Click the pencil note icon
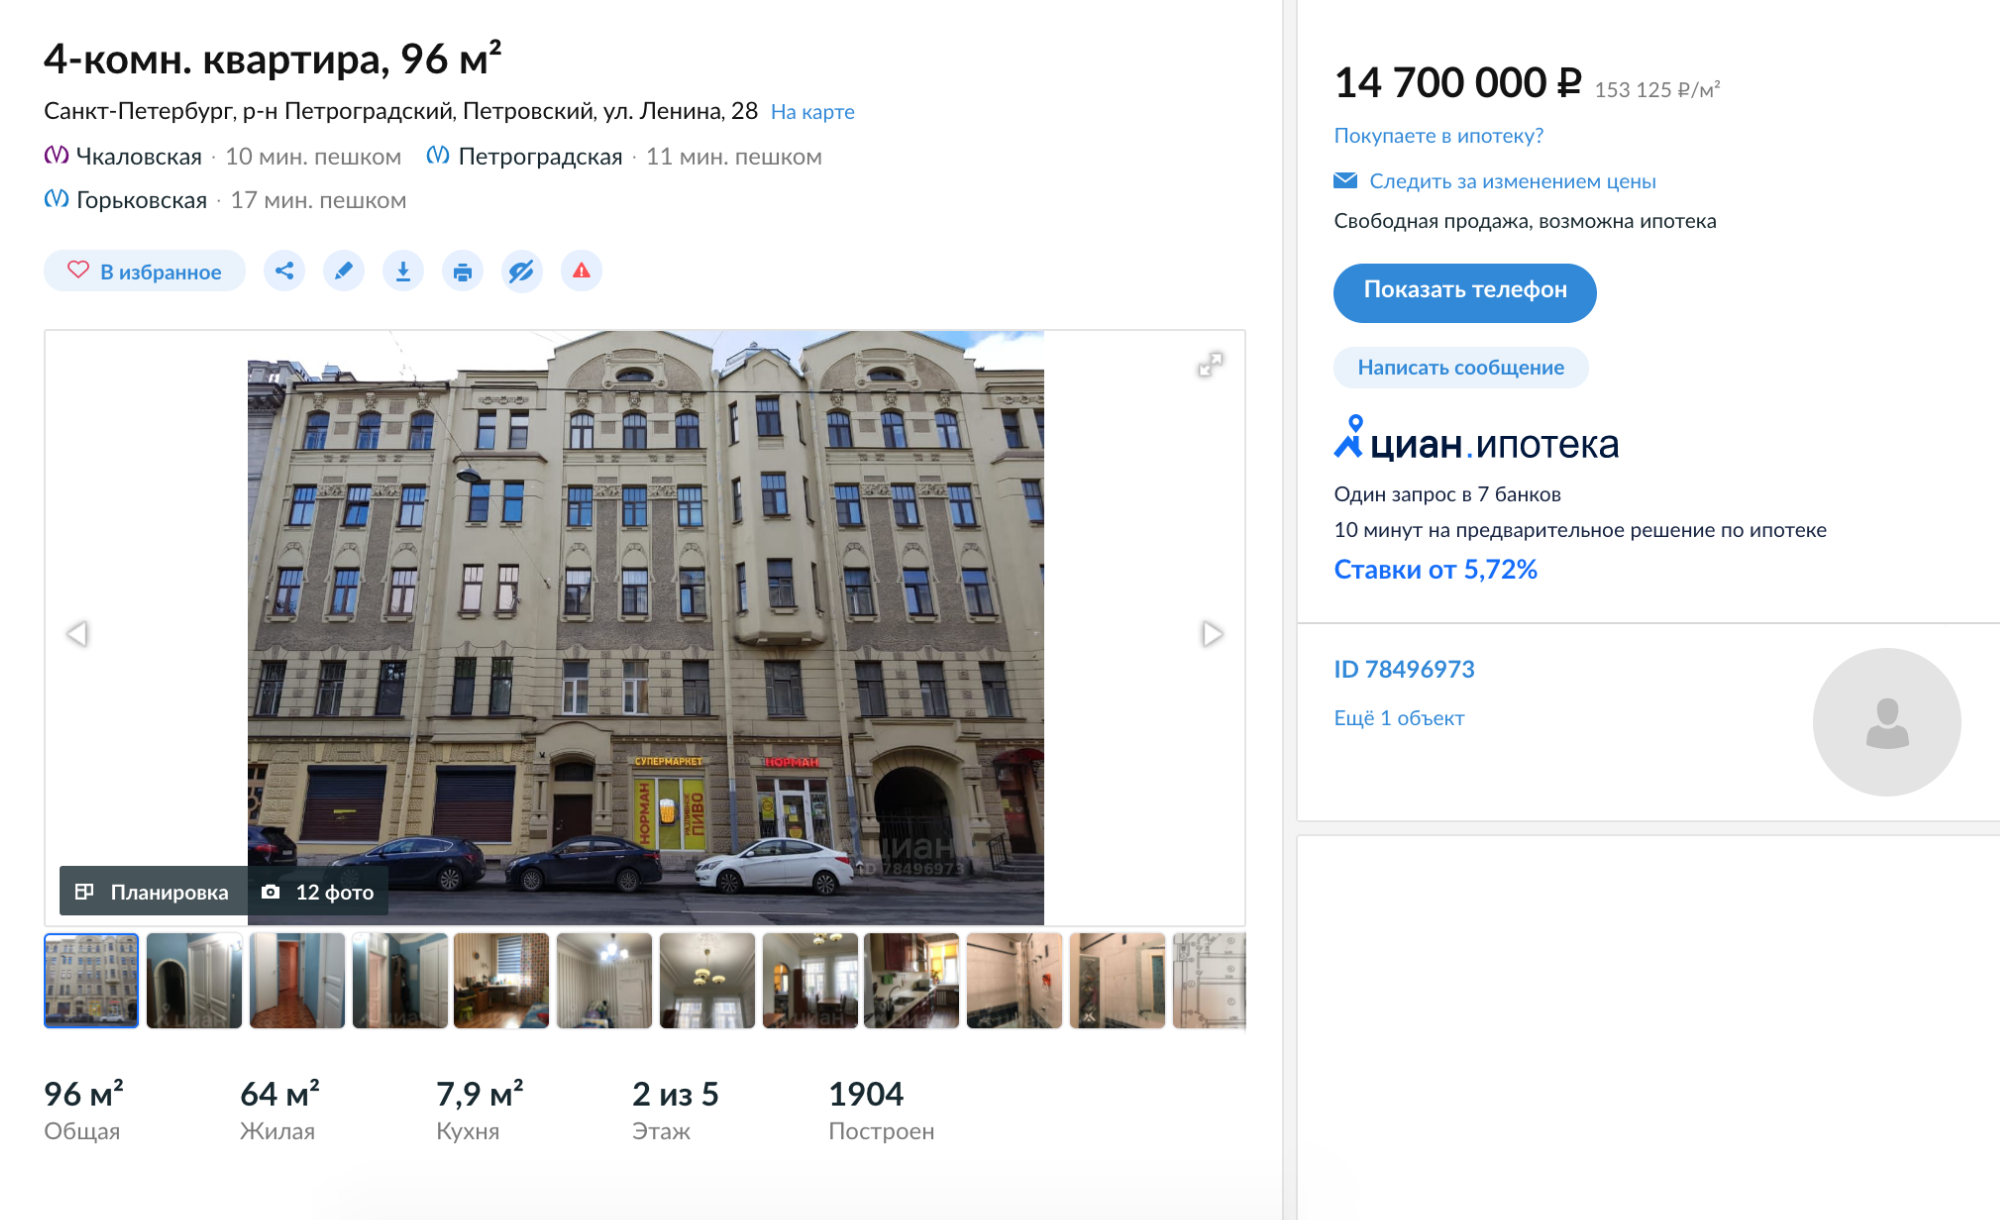The width and height of the screenshot is (2000, 1220). click(343, 271)
